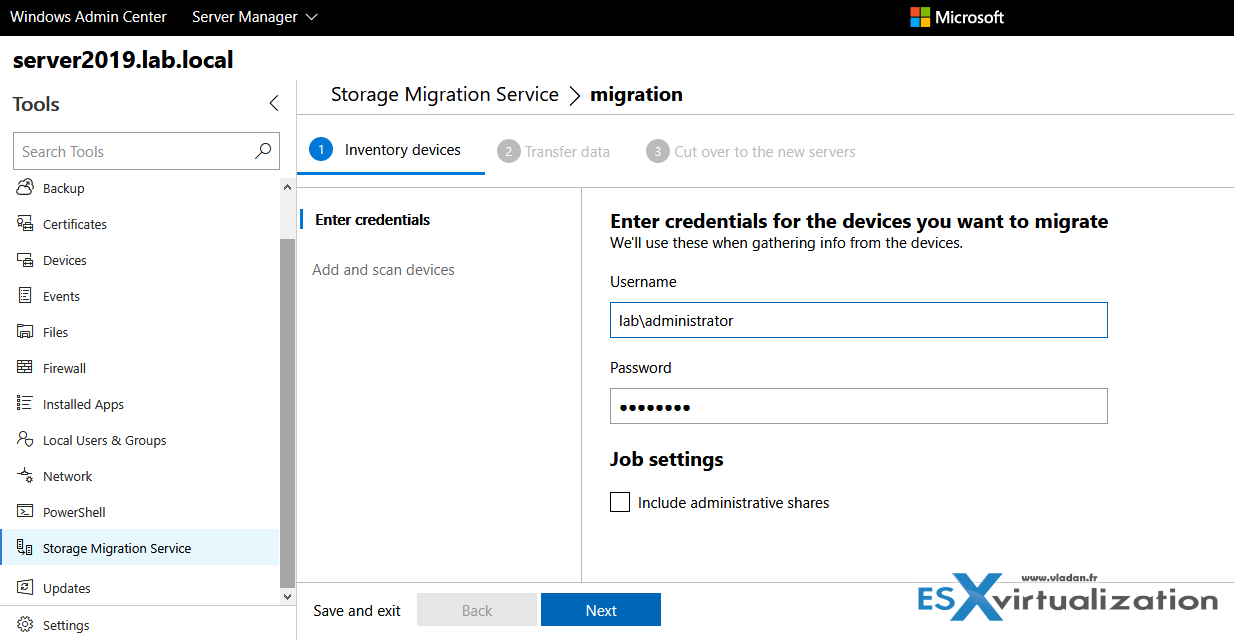Open the Backup tool icon
The image size is (1234, 640).
click(x=25, y=188)
